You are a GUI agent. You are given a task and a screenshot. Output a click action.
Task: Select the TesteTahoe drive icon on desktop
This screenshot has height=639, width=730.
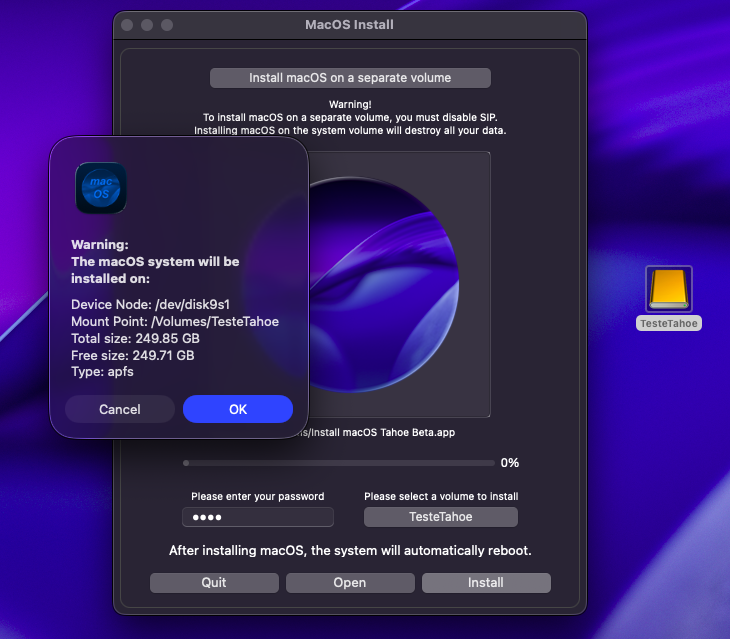click(x=669, y=289)
